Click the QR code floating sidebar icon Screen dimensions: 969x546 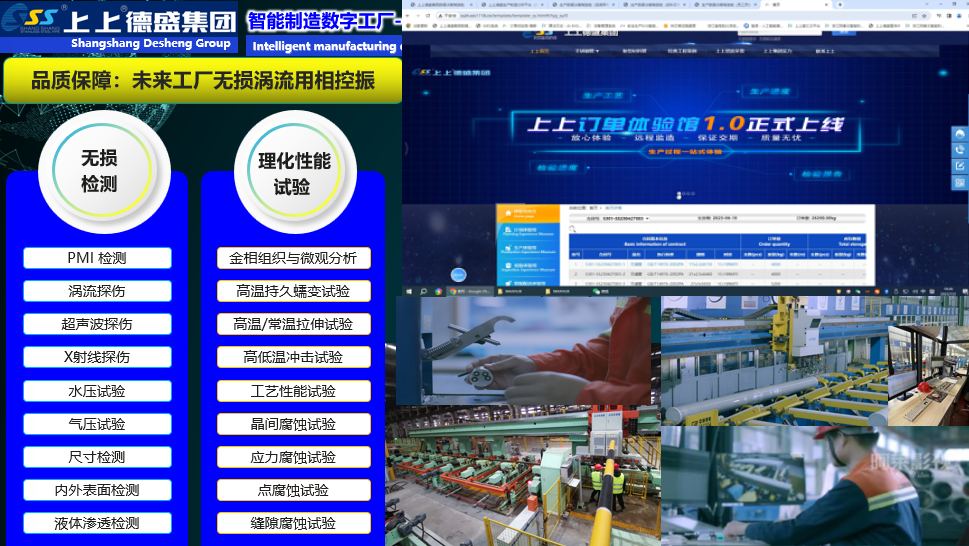960,182
